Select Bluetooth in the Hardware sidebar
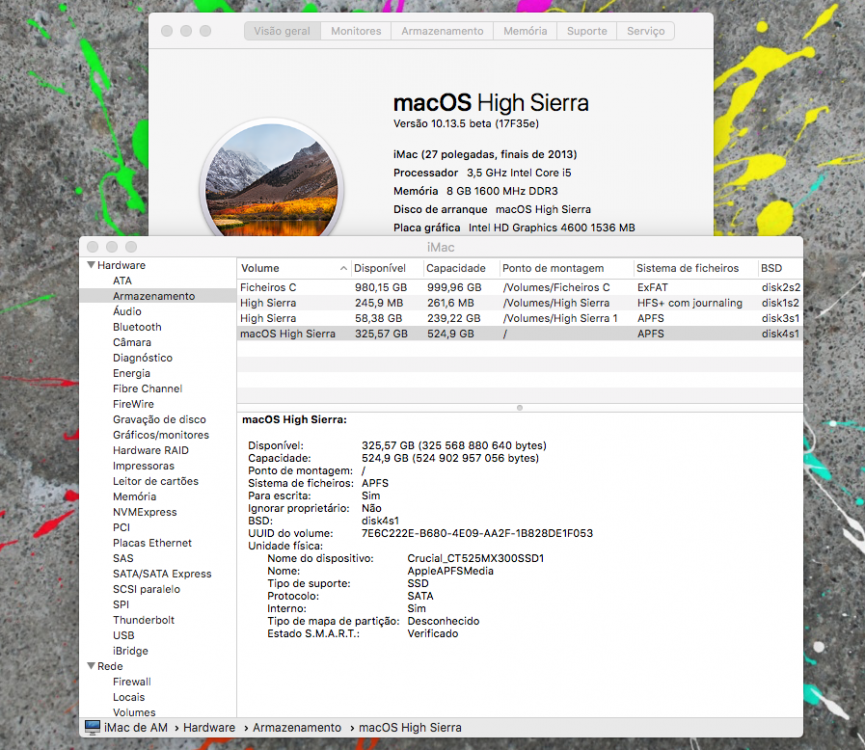 (137, 327)
